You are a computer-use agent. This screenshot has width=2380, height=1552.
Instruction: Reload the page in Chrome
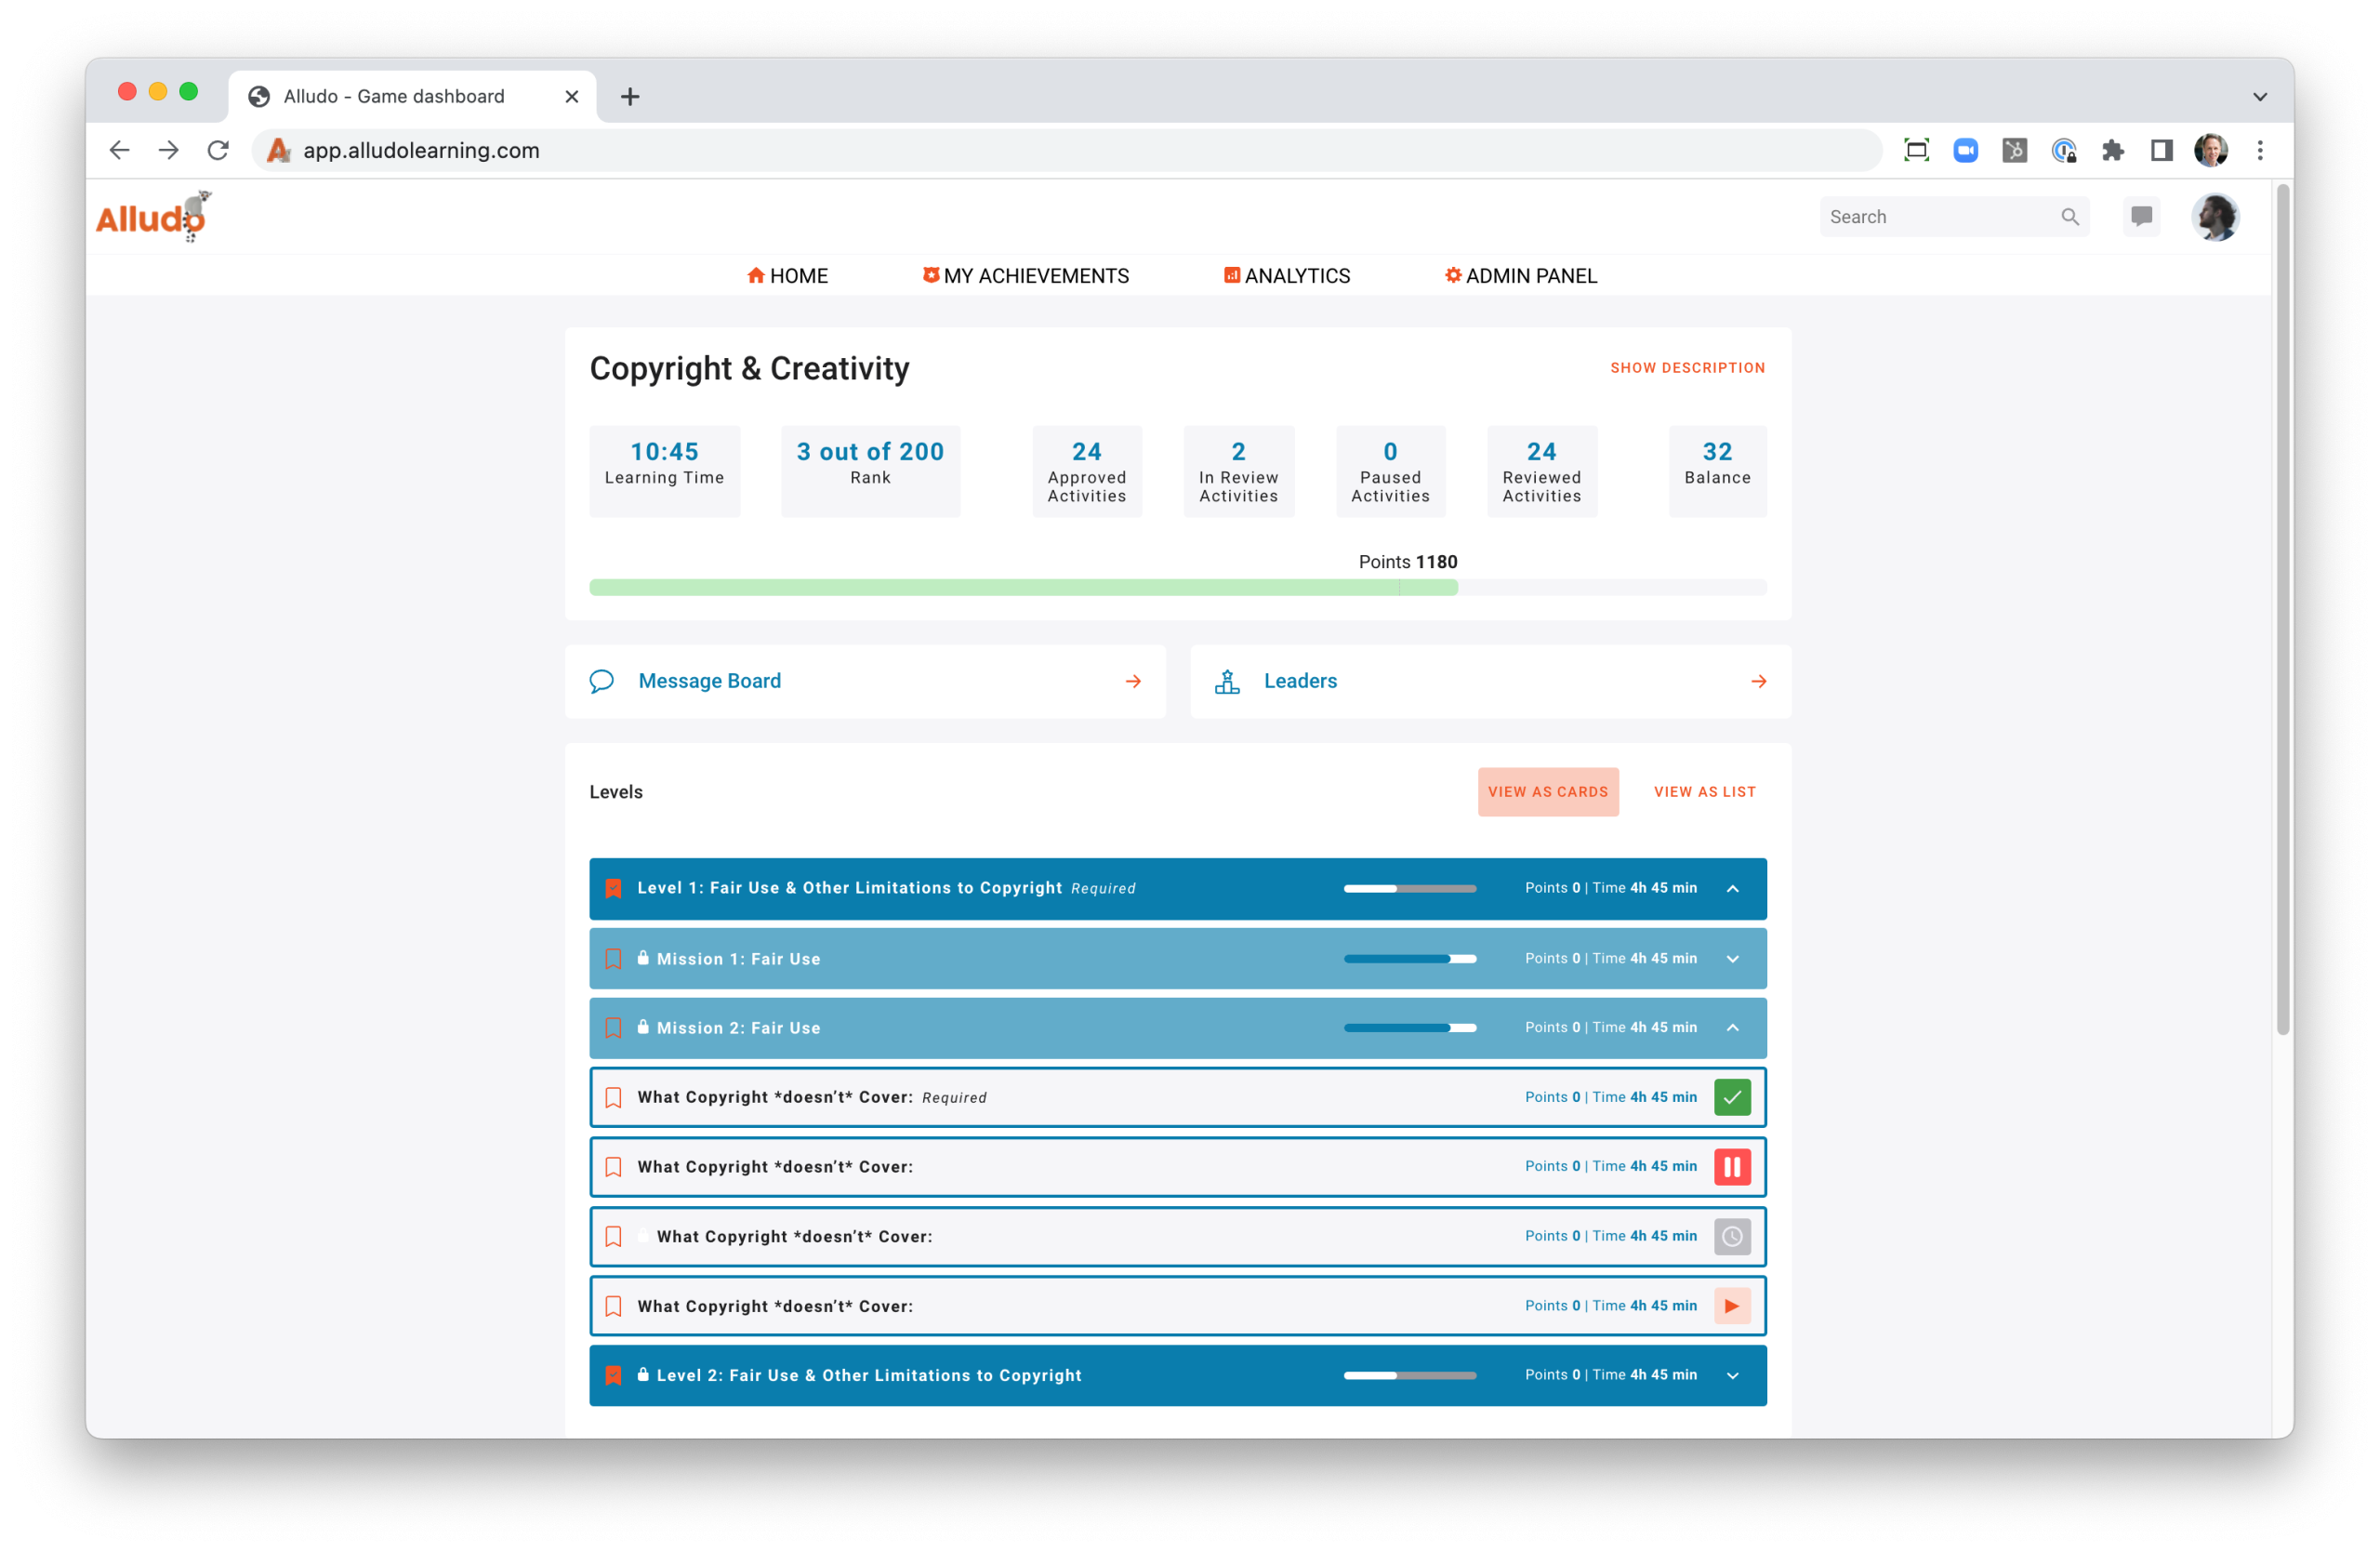pos(218,150)
